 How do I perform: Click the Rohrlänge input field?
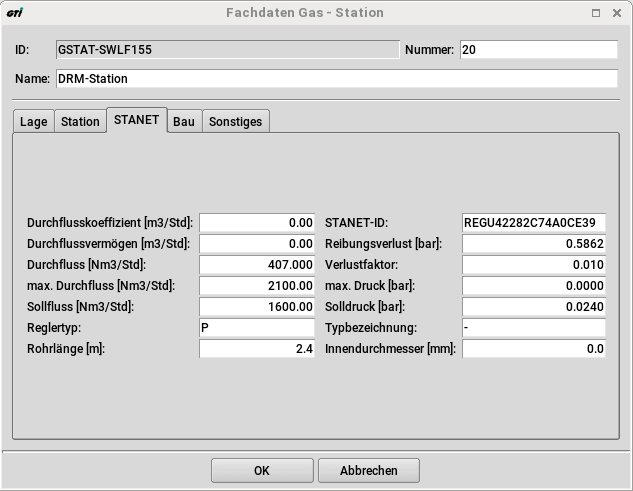[257, 349]
